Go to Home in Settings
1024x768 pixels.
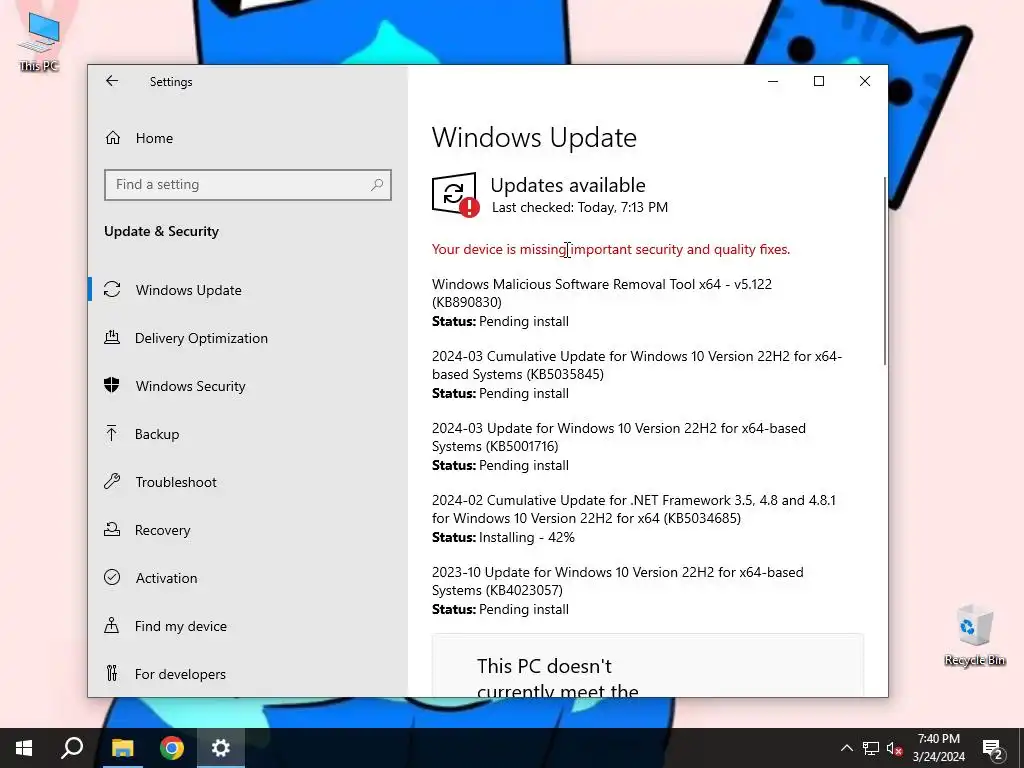click(x=154, y=138)
